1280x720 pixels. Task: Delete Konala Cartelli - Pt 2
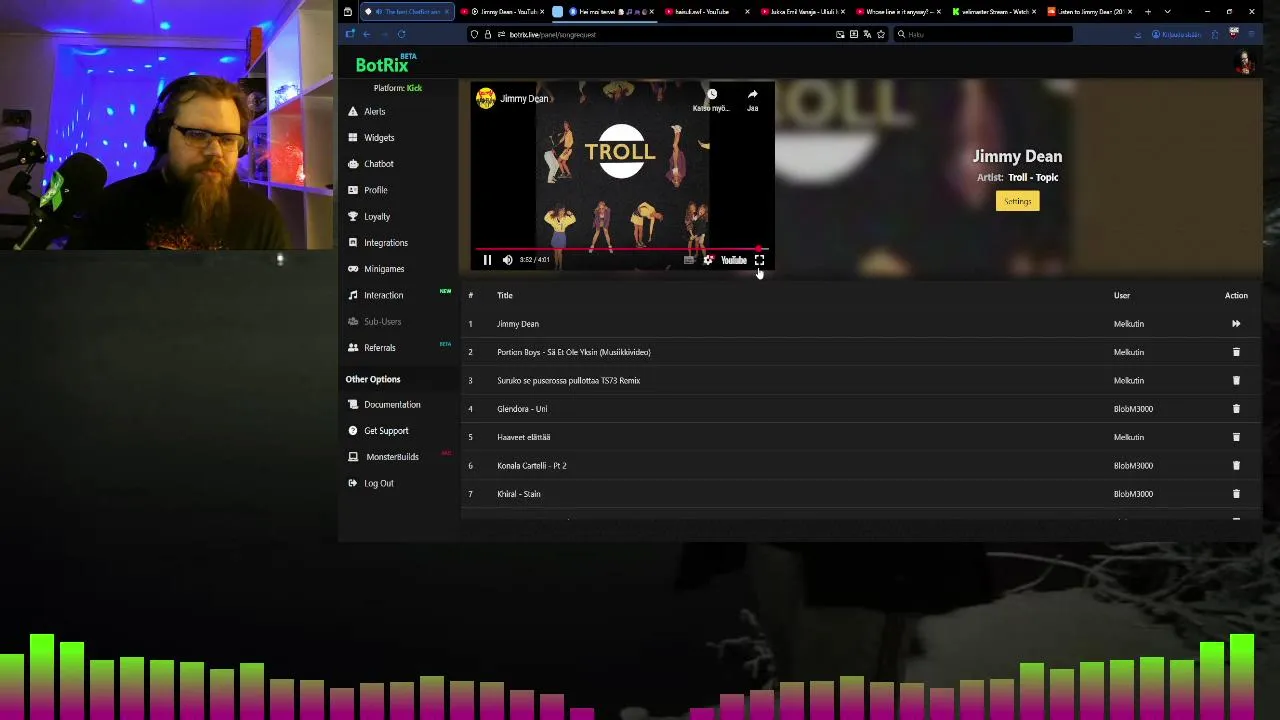coord(1236,465)
